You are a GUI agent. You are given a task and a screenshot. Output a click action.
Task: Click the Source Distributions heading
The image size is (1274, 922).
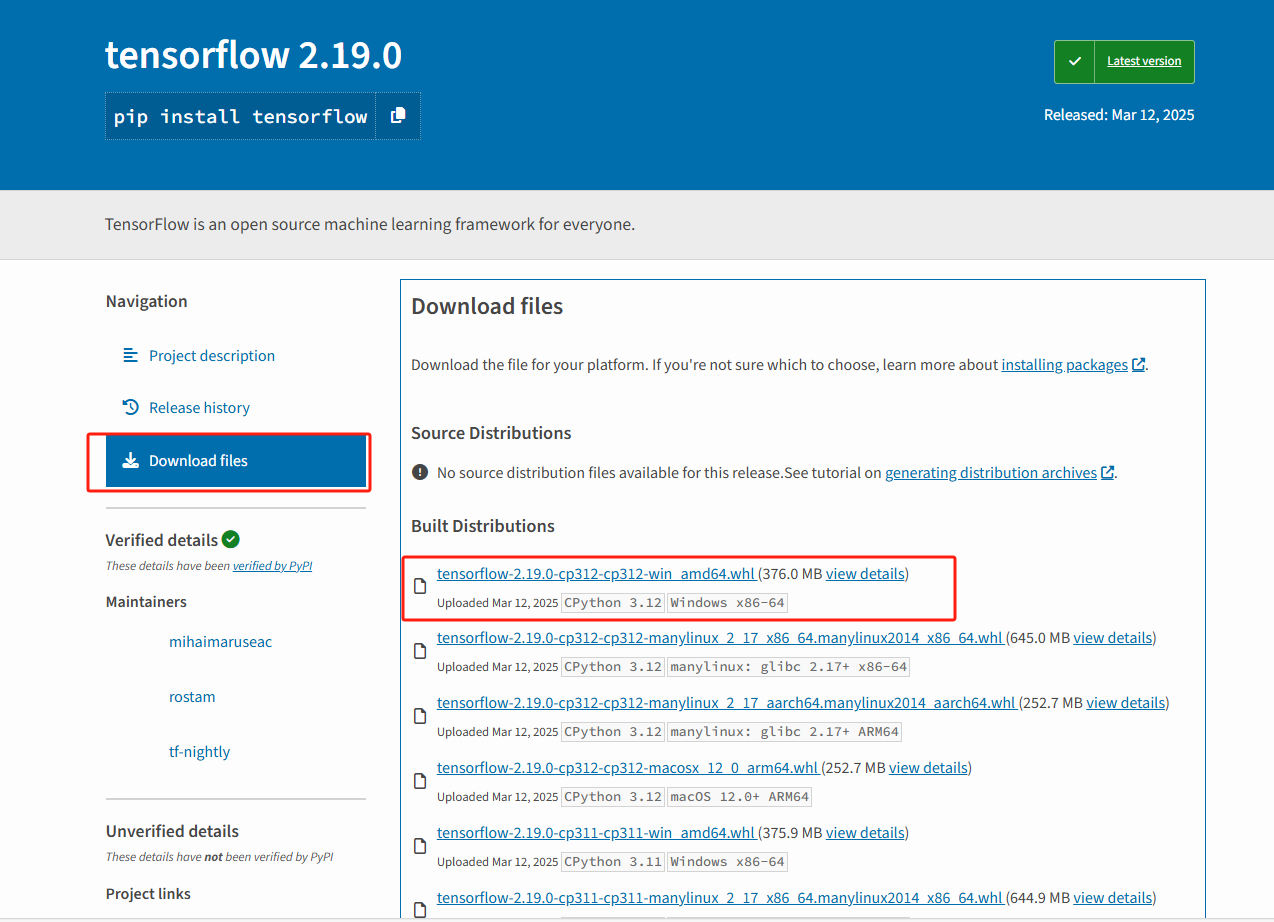(x=491, y=433)
